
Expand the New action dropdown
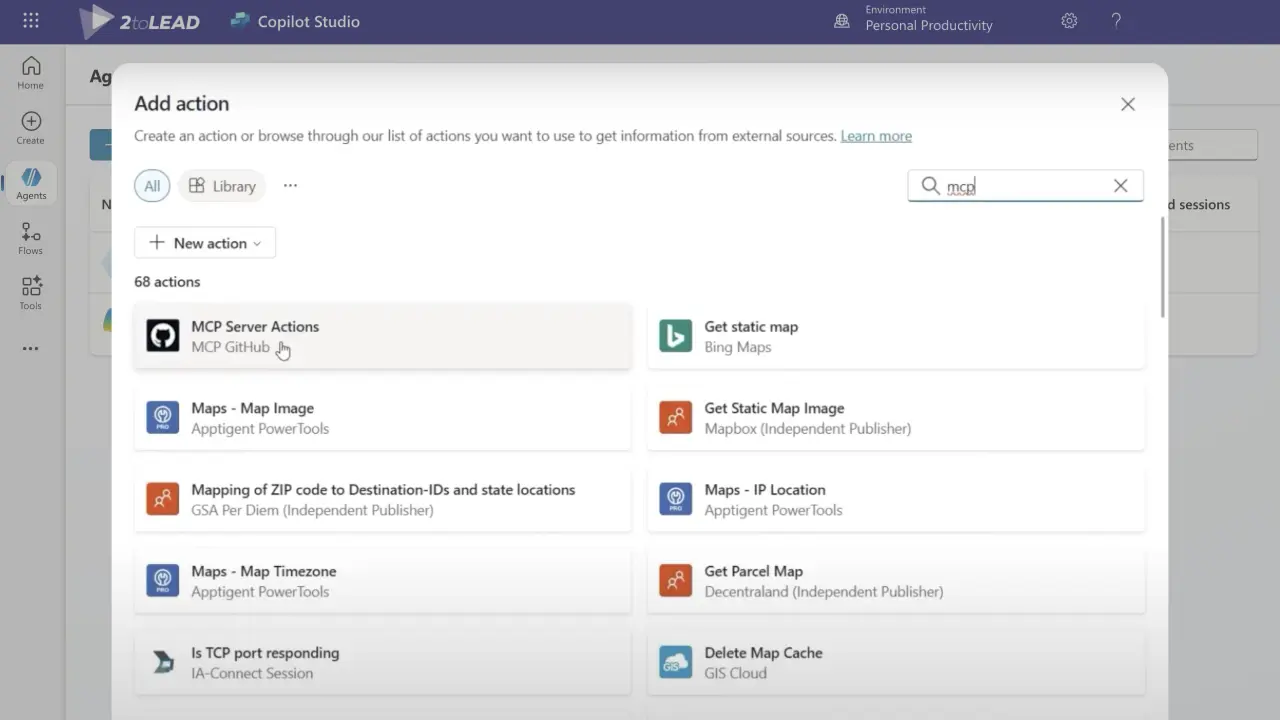pos(205,243)
